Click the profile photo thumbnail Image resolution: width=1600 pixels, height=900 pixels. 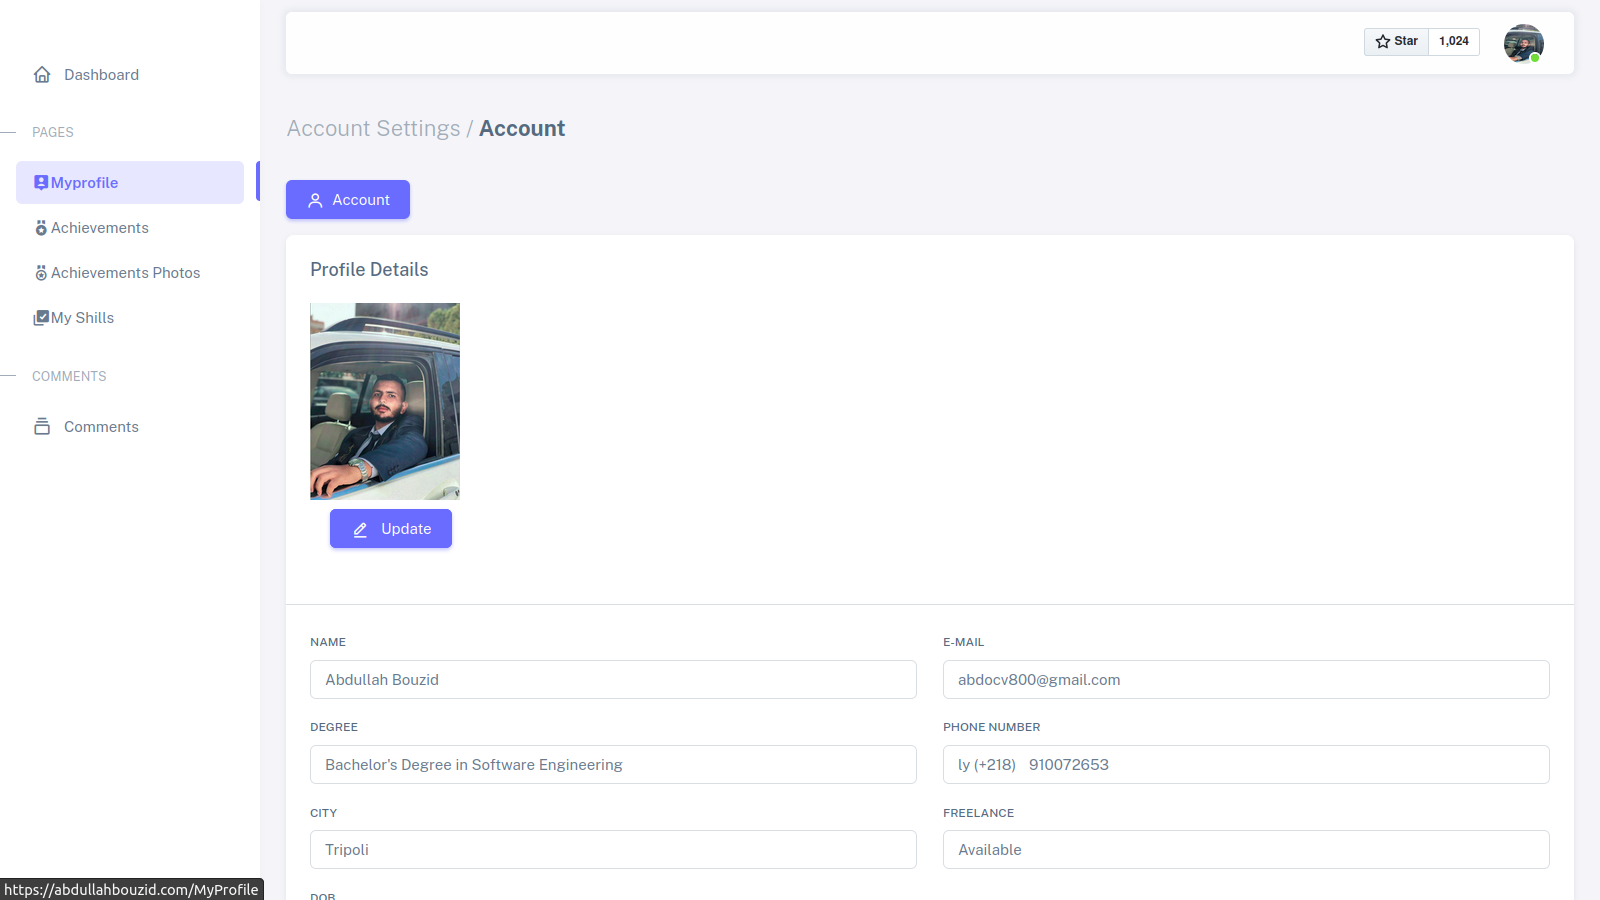(385, 401)
